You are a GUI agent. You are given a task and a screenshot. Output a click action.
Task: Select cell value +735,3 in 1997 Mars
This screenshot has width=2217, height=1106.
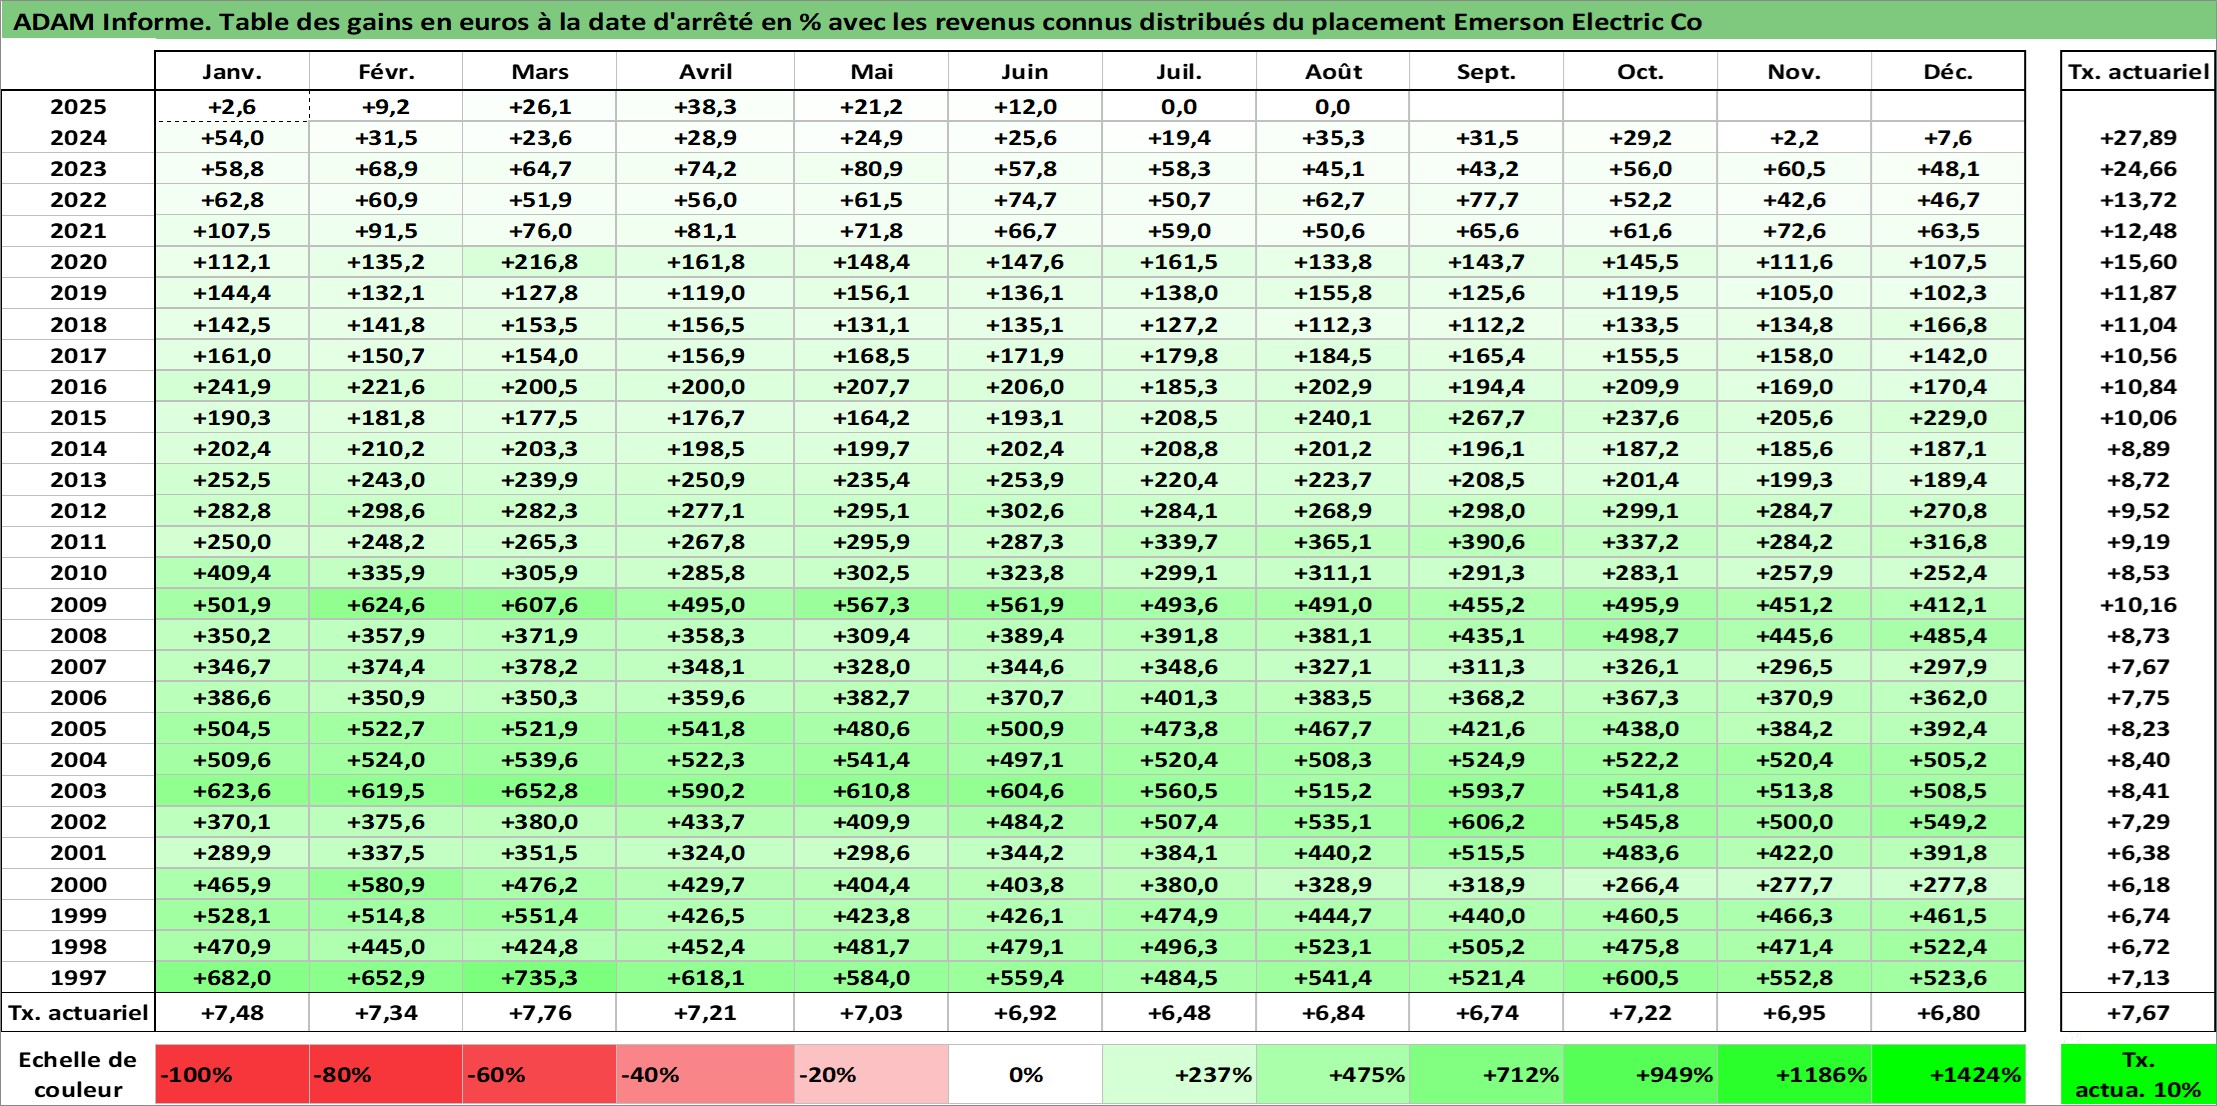click(x=539, y=978)
